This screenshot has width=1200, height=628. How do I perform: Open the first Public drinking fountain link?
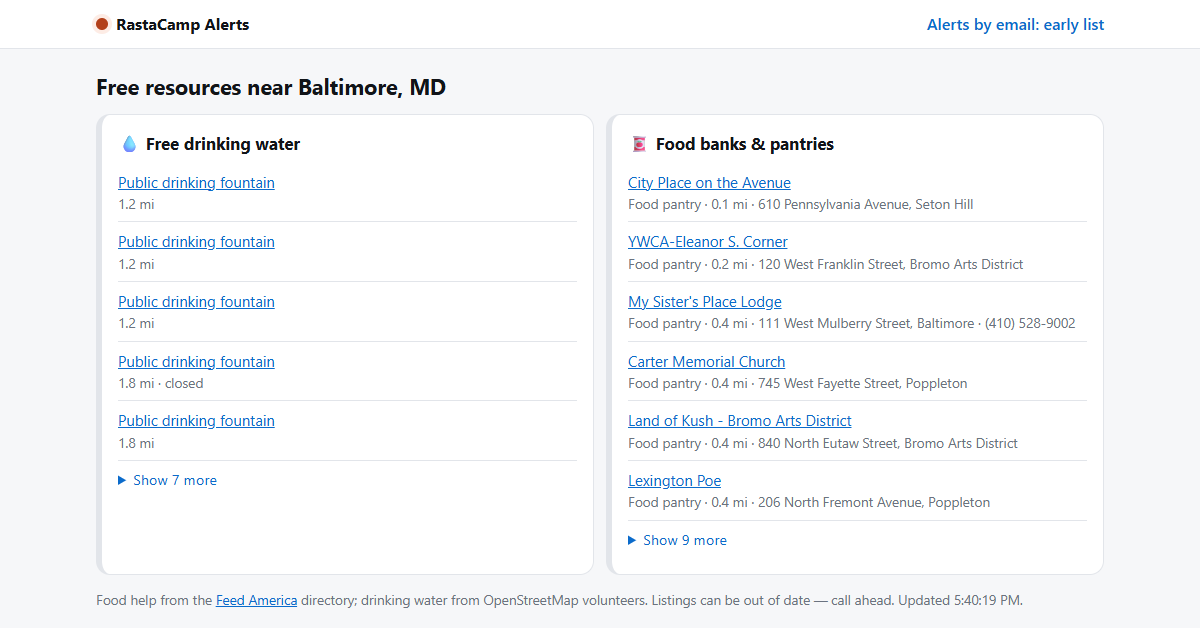(196, 183)
